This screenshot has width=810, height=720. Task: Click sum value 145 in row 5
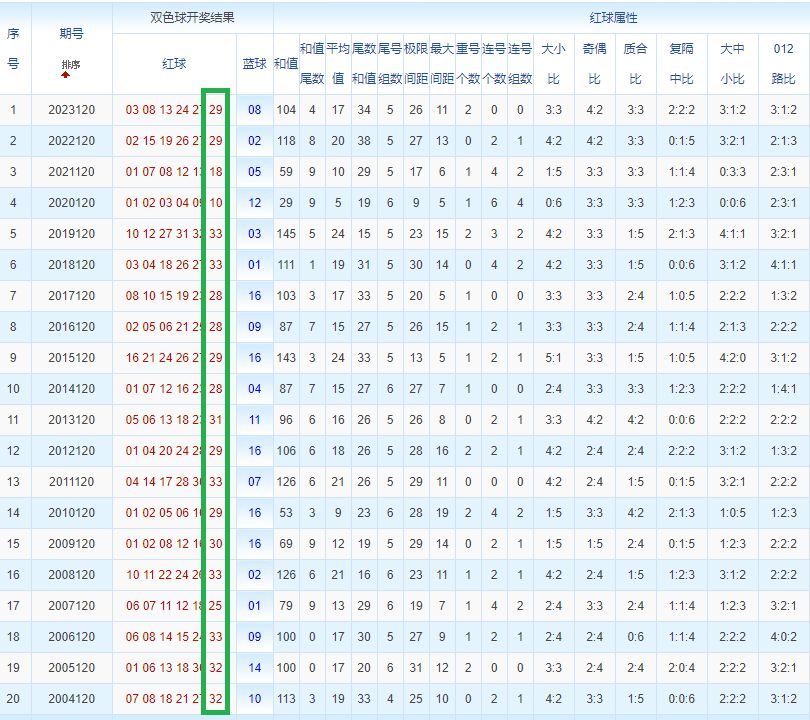tap(286, 234)
